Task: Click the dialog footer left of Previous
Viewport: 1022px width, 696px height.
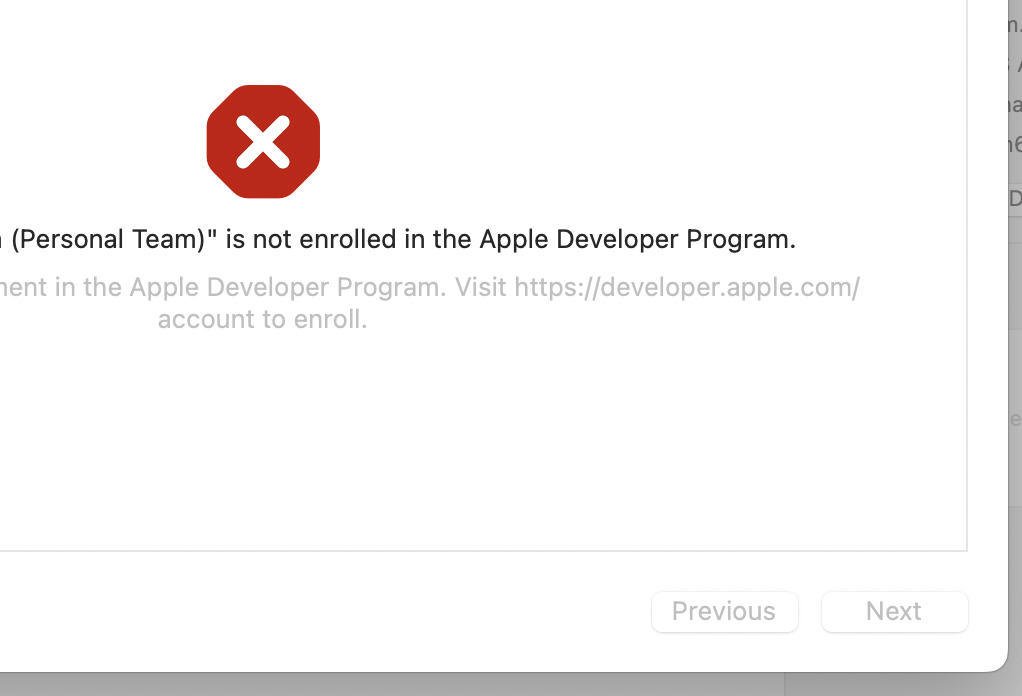Action: click(326, 611)
